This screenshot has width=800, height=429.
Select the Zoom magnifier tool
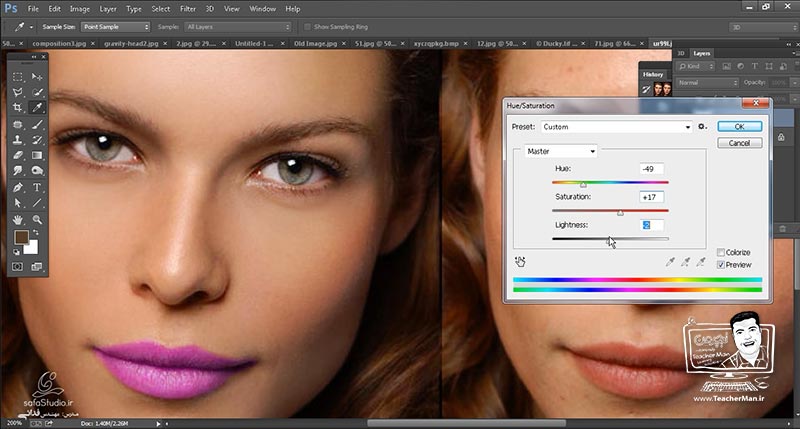click(x=37, y=220)
